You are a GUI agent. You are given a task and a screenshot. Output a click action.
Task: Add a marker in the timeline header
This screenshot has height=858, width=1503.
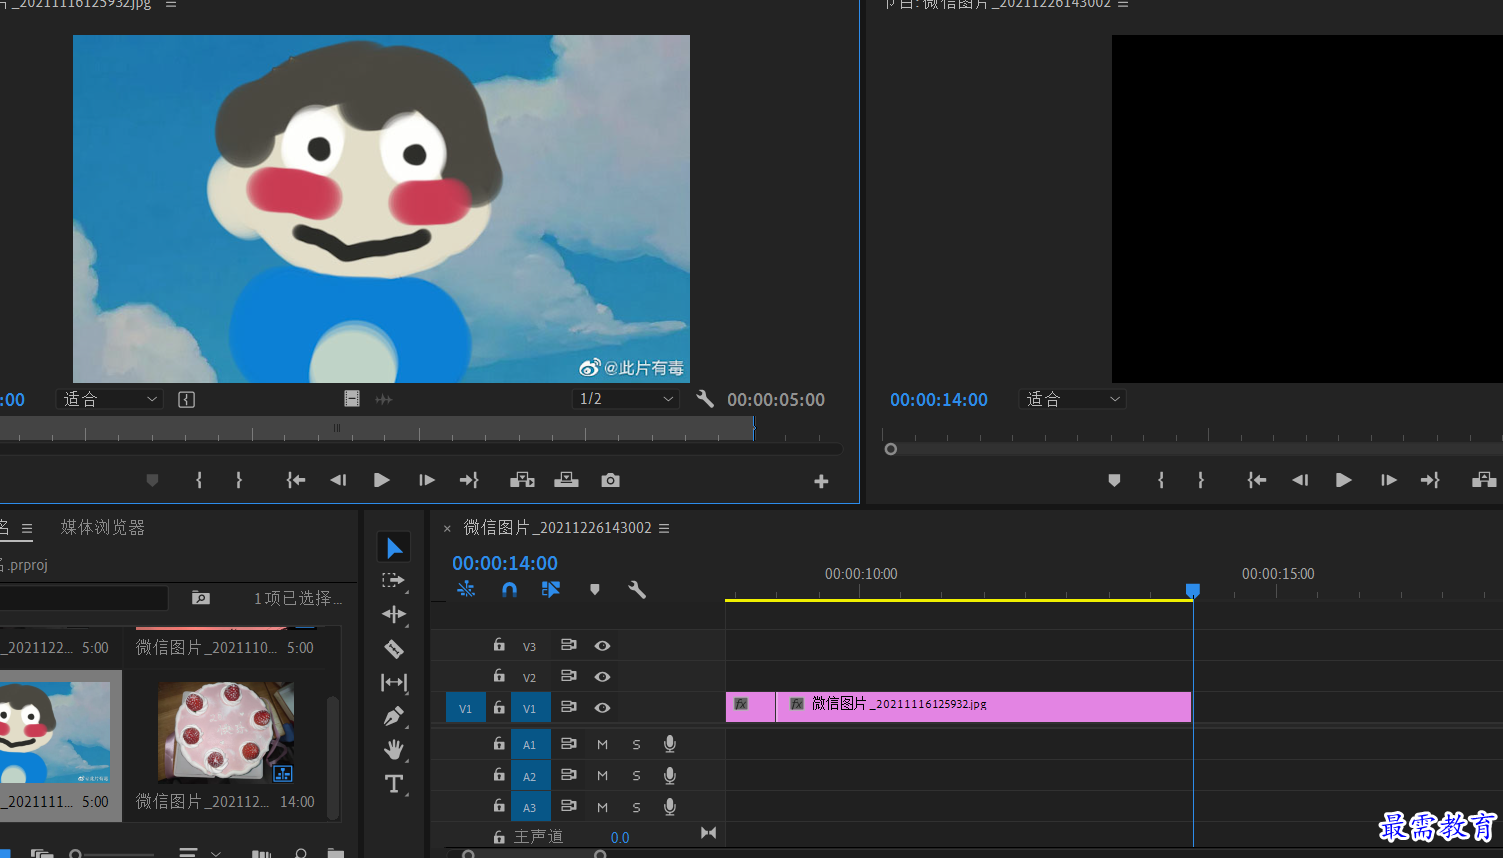tap(595, 590)
